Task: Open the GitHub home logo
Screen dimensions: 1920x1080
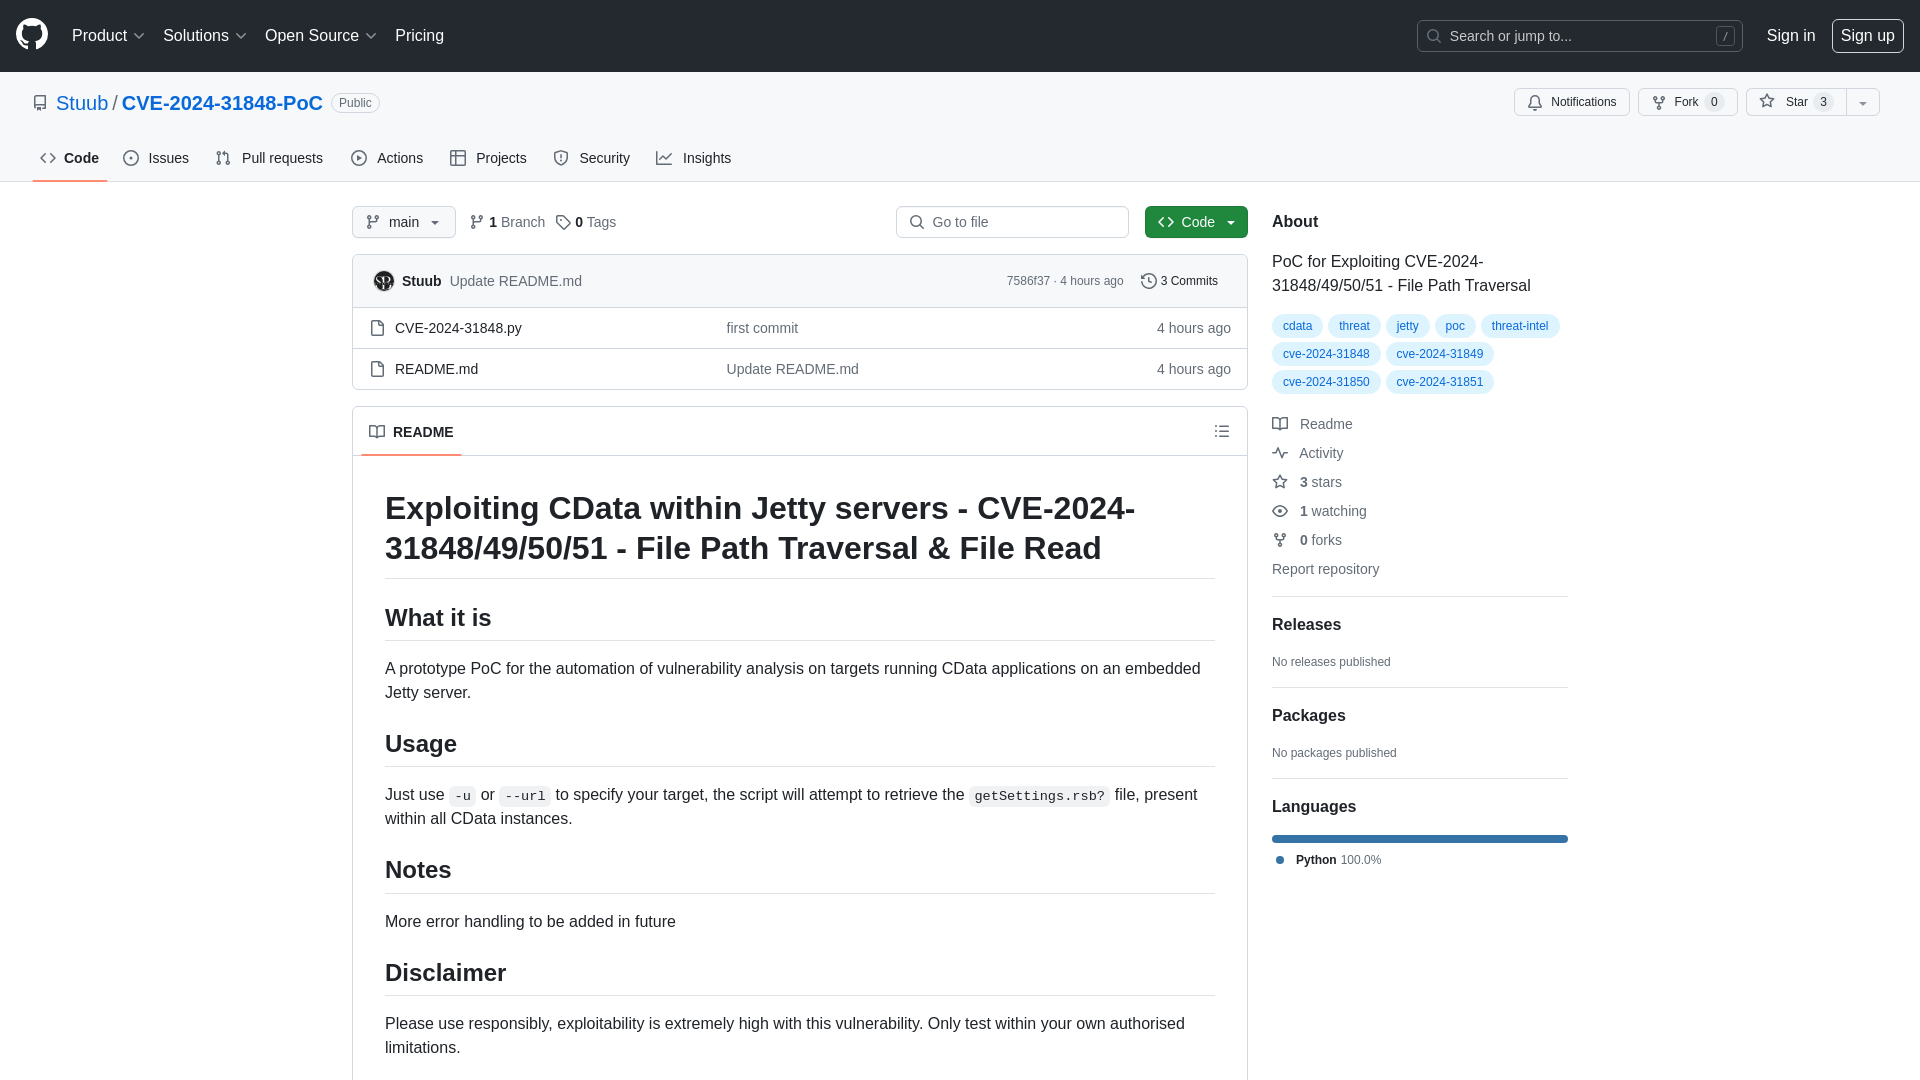Action: pos(32,35)
